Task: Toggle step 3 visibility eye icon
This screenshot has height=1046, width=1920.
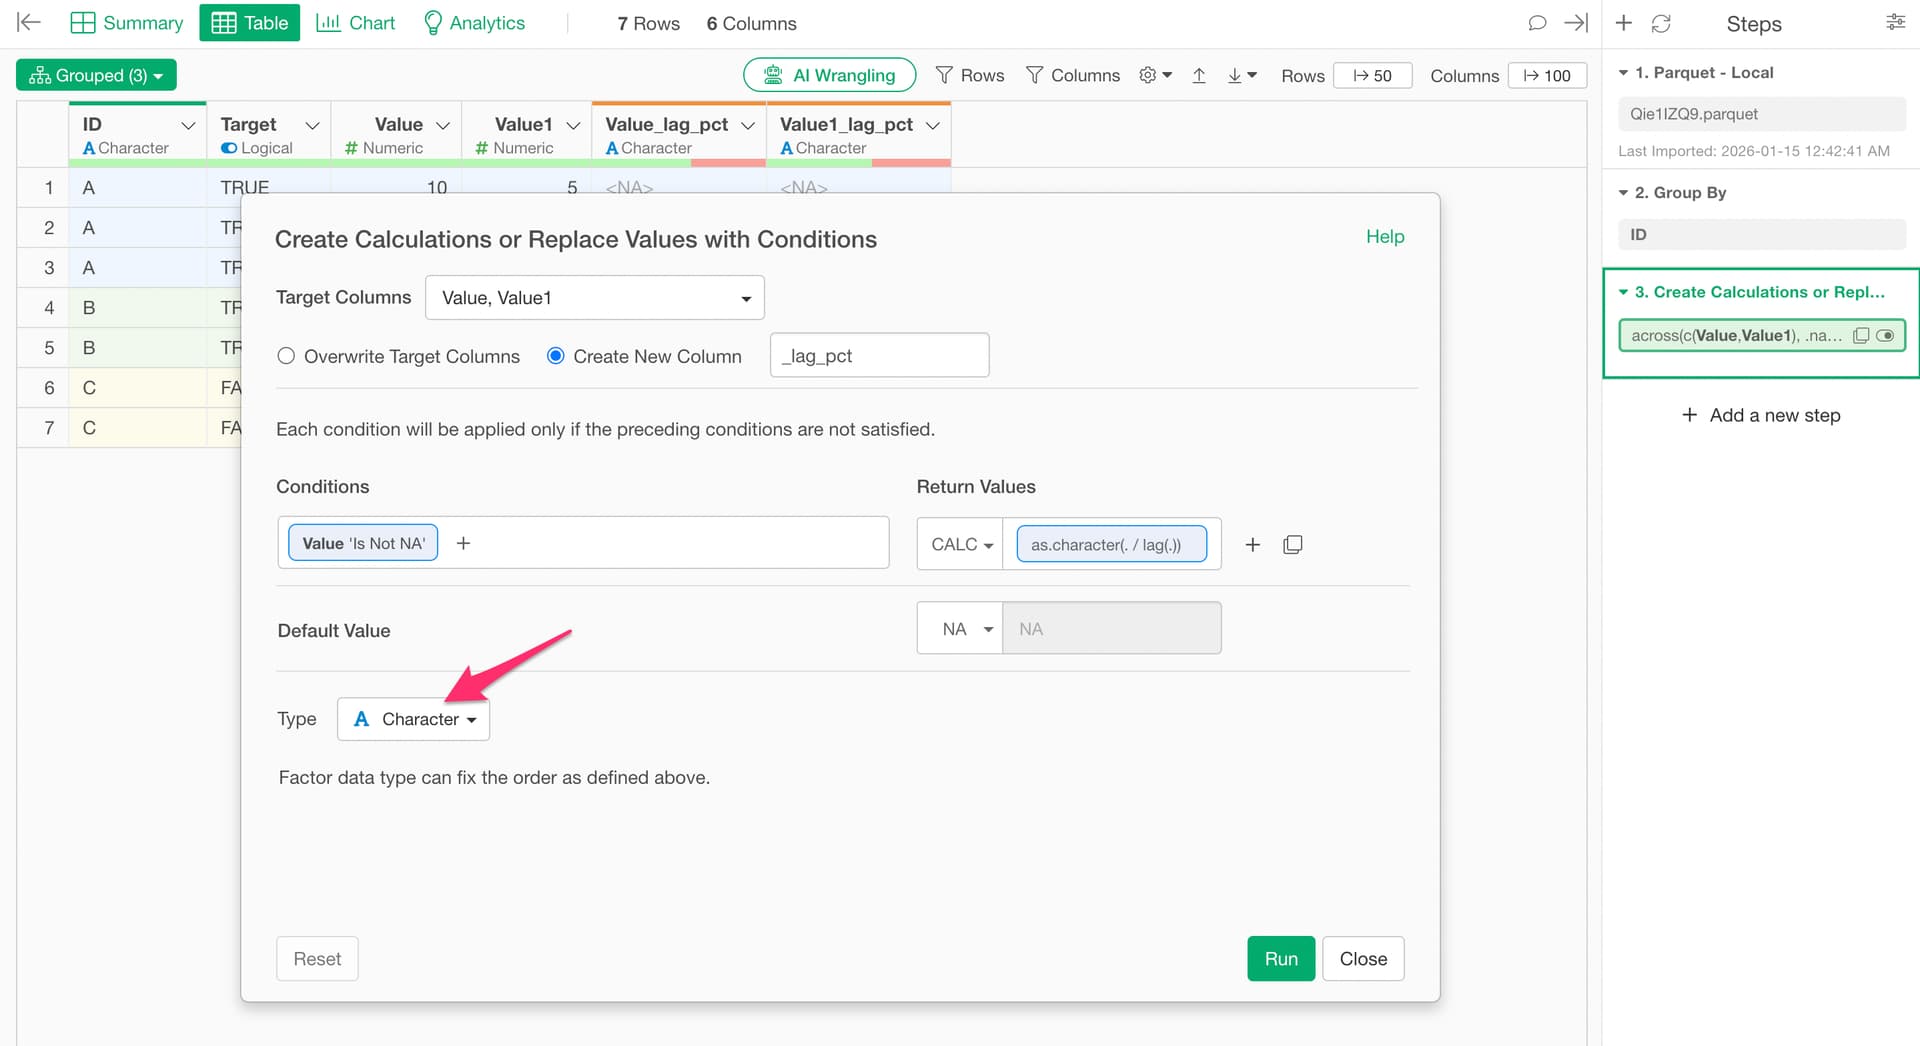Action: (x=1885, y=336)
